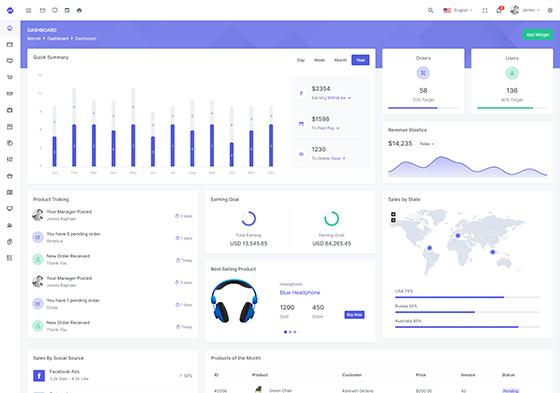The width and height of the screenshot is (560, 393).
Task: Click the sidebar sliders icon
Action: [x=10, y=159]
